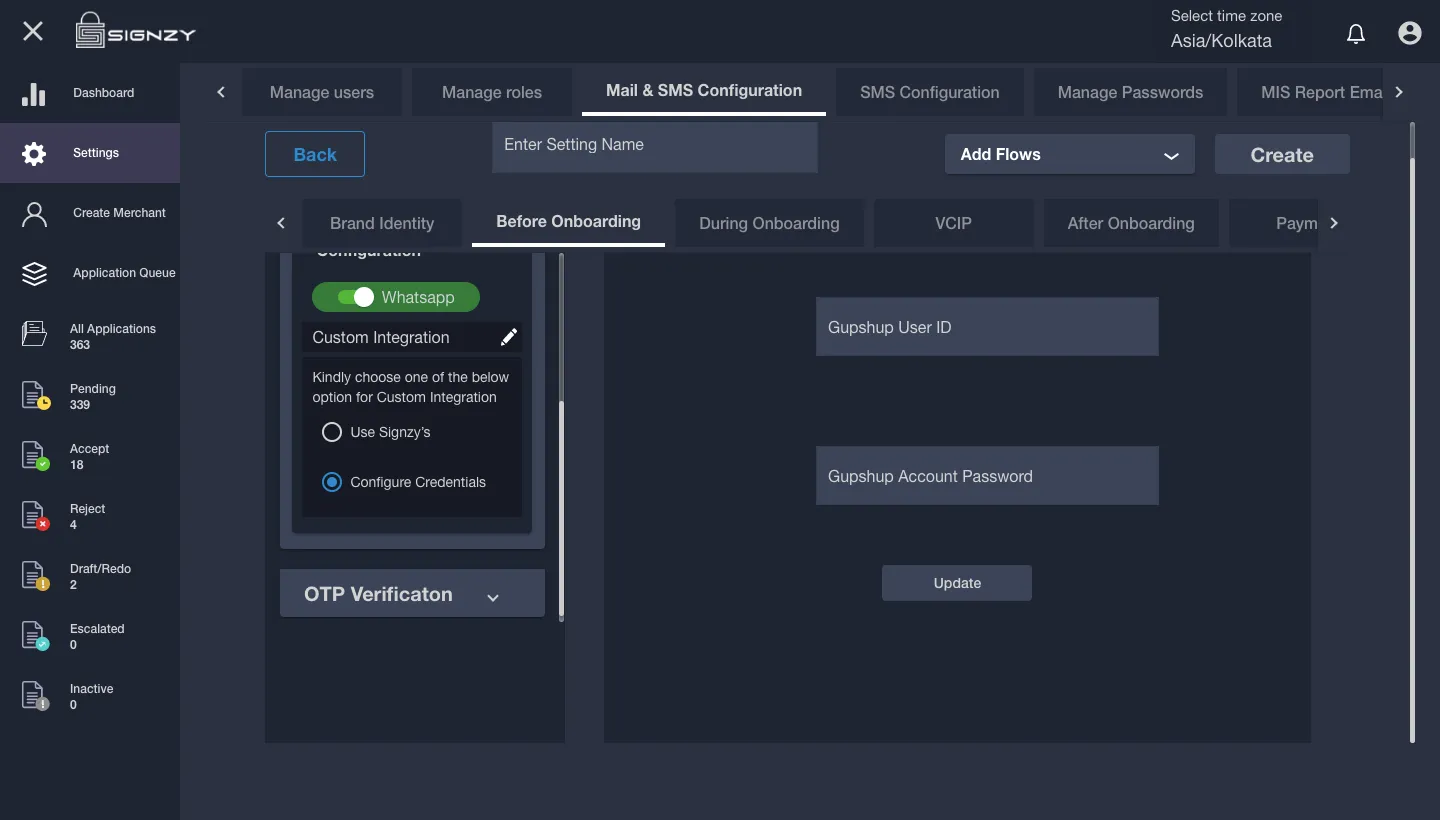The width and height of the screenshot is (1440, 820).
Task: Focus the Enter Setting Name field
Action: pyautogui.click(x=655, y=146)
